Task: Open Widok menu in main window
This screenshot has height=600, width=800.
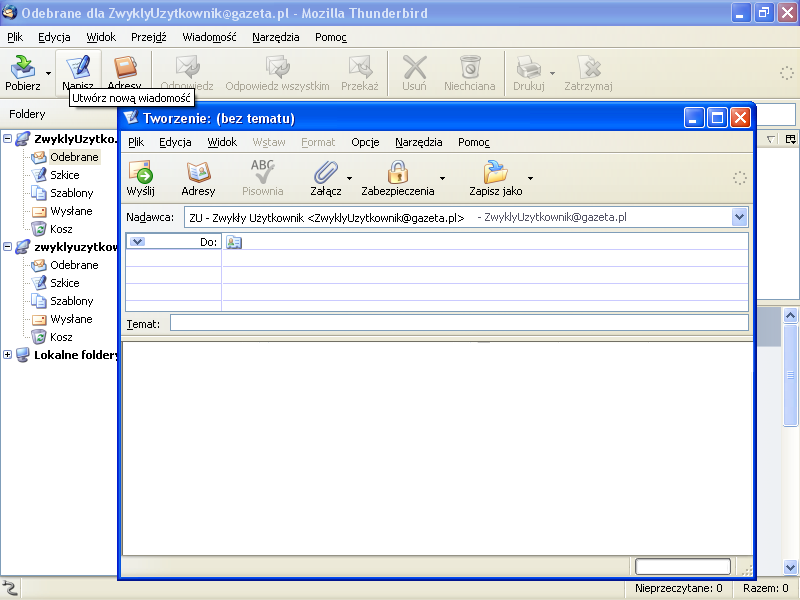Action: pos(101,37)
